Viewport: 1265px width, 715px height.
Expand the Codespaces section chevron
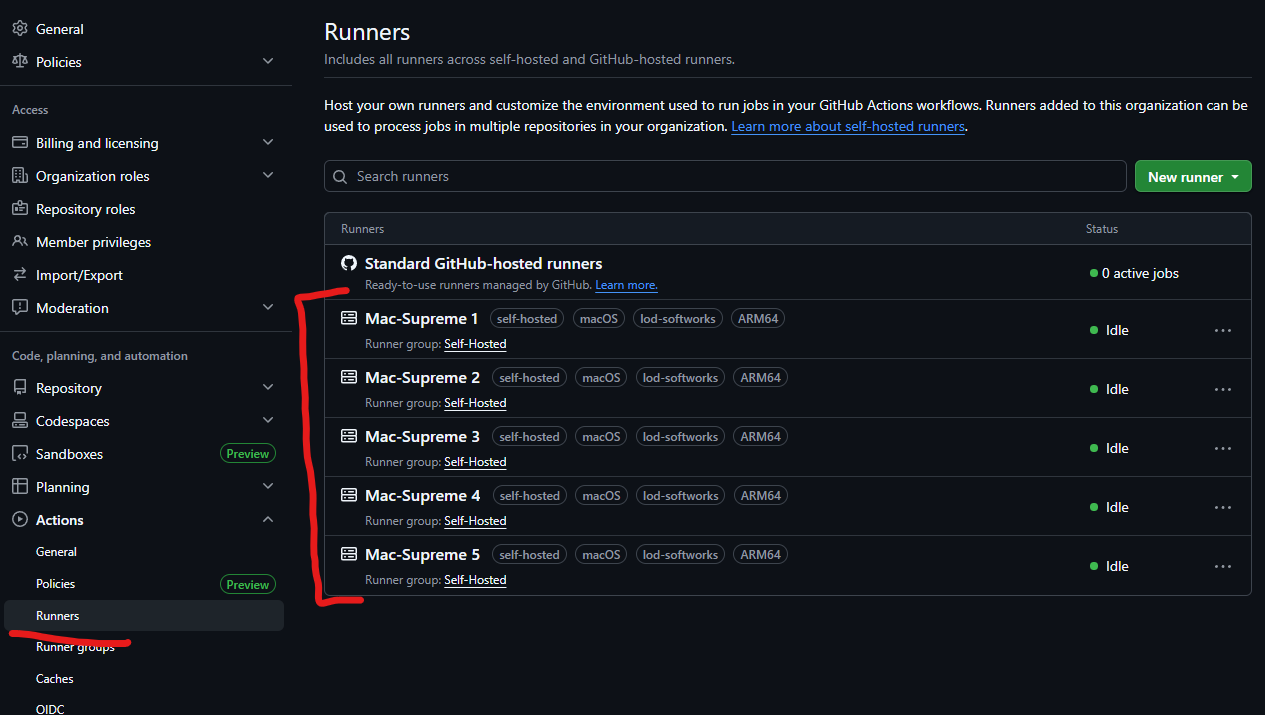pyautogui.click(x=268, y=421)
